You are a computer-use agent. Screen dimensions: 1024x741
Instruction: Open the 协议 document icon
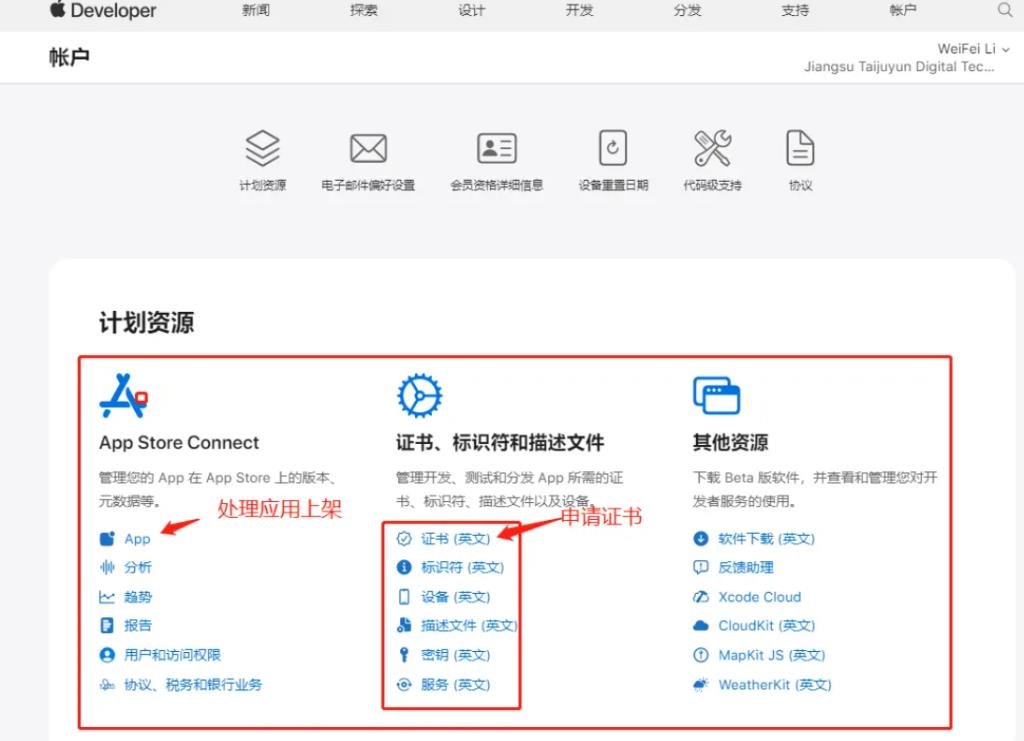pyautogui.click(x=800, y=149)
